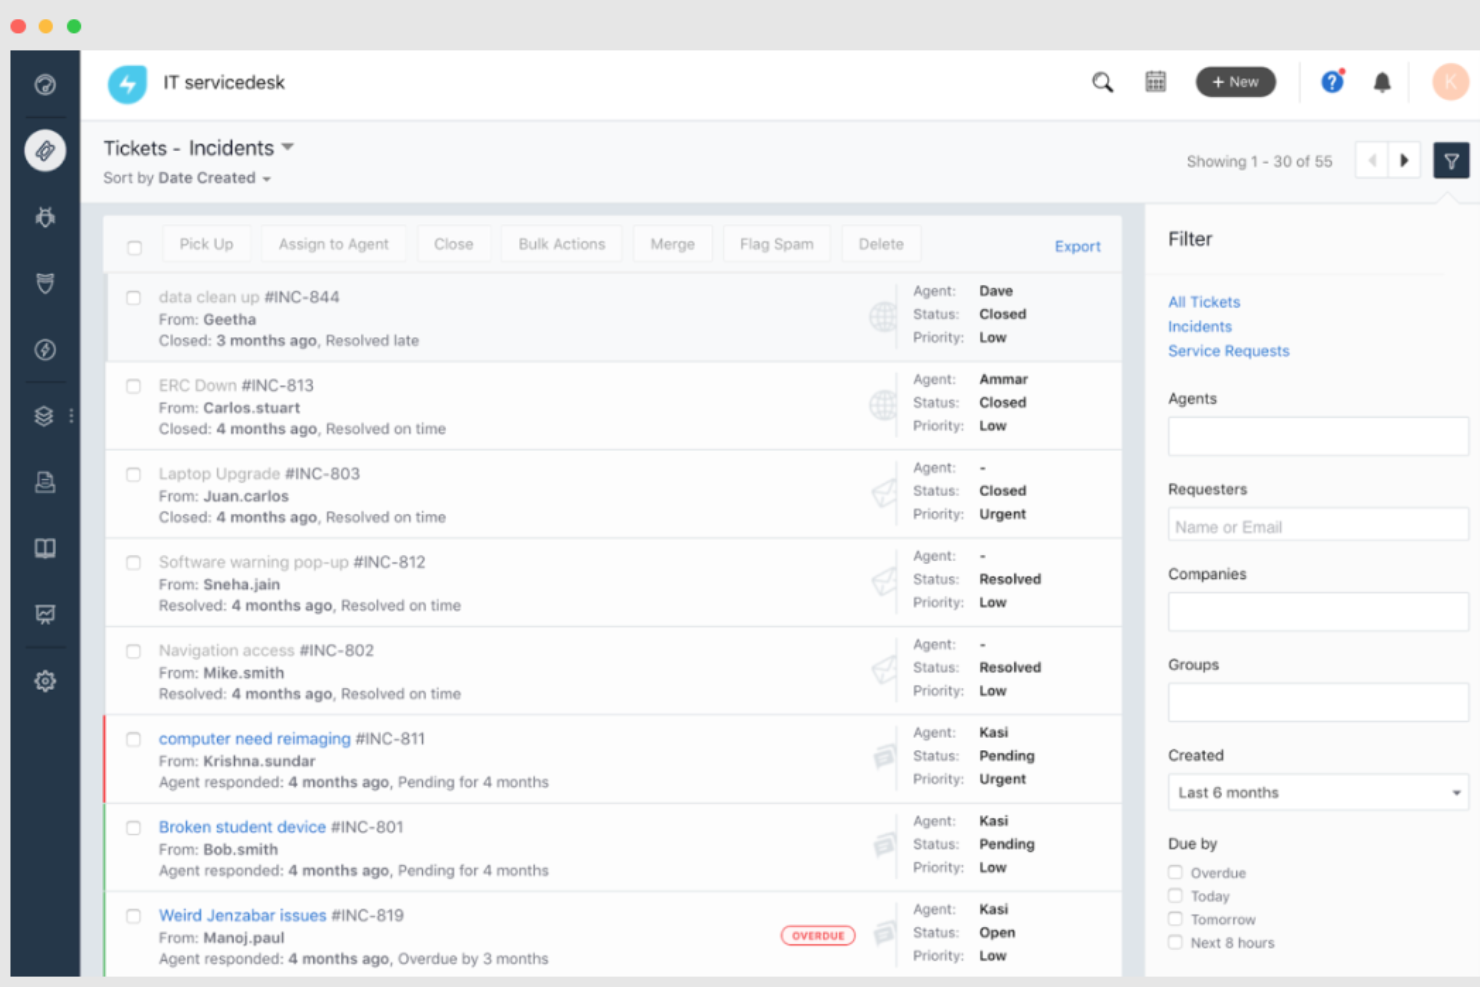Select All Tickets in the Filter panel
1480x987 pixels.
click(1203, 301)
